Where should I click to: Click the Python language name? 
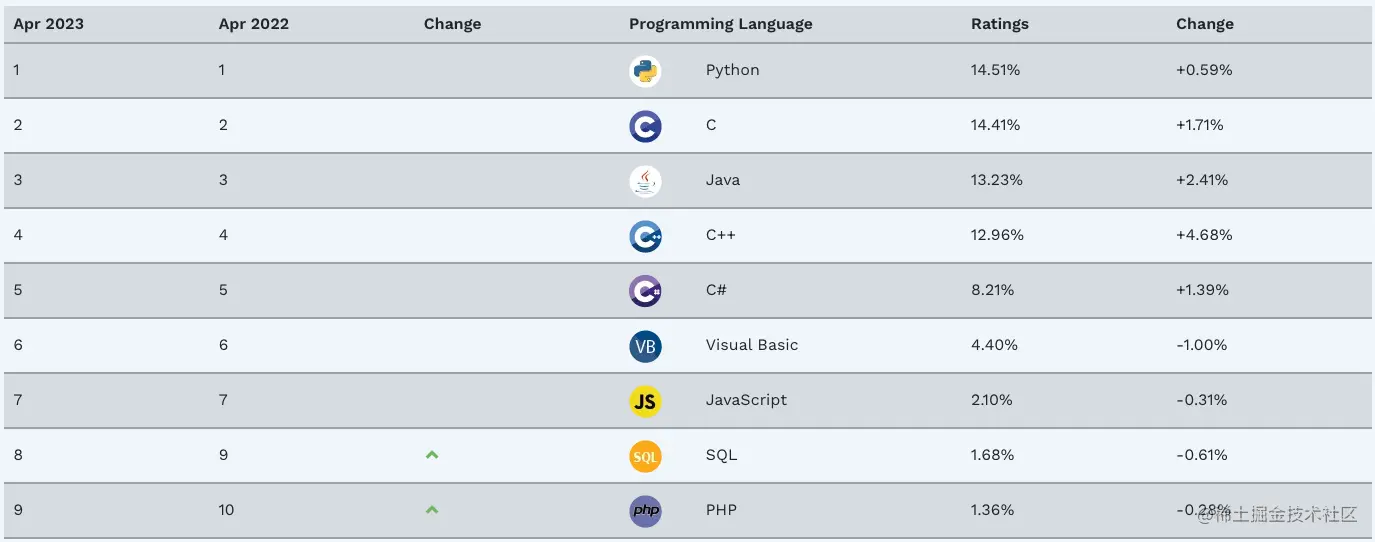pos(732,70)
